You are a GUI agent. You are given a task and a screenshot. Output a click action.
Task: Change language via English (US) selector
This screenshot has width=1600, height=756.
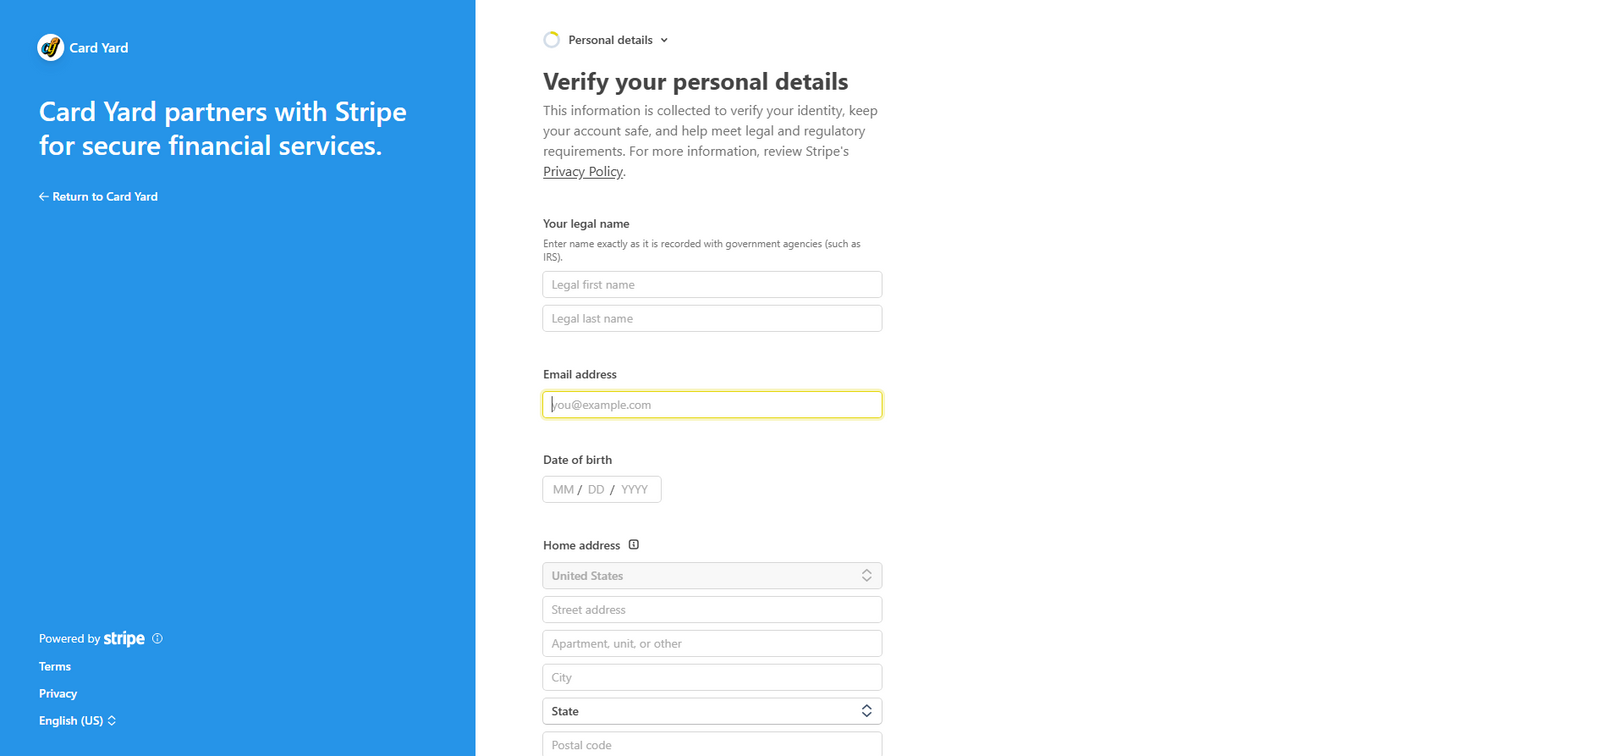(x=78, y=720)
